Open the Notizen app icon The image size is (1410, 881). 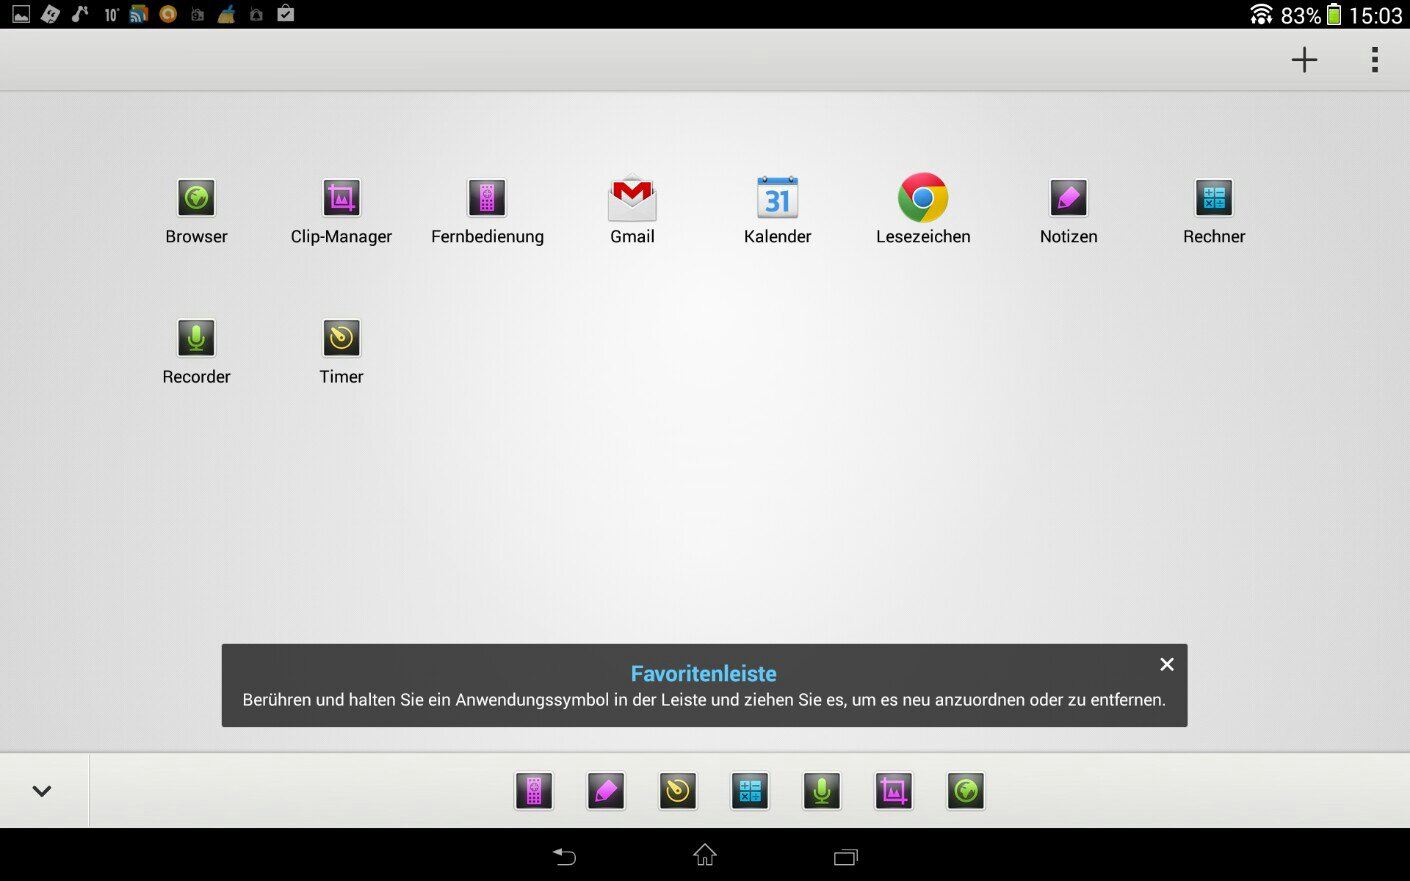pos(1068,198)
